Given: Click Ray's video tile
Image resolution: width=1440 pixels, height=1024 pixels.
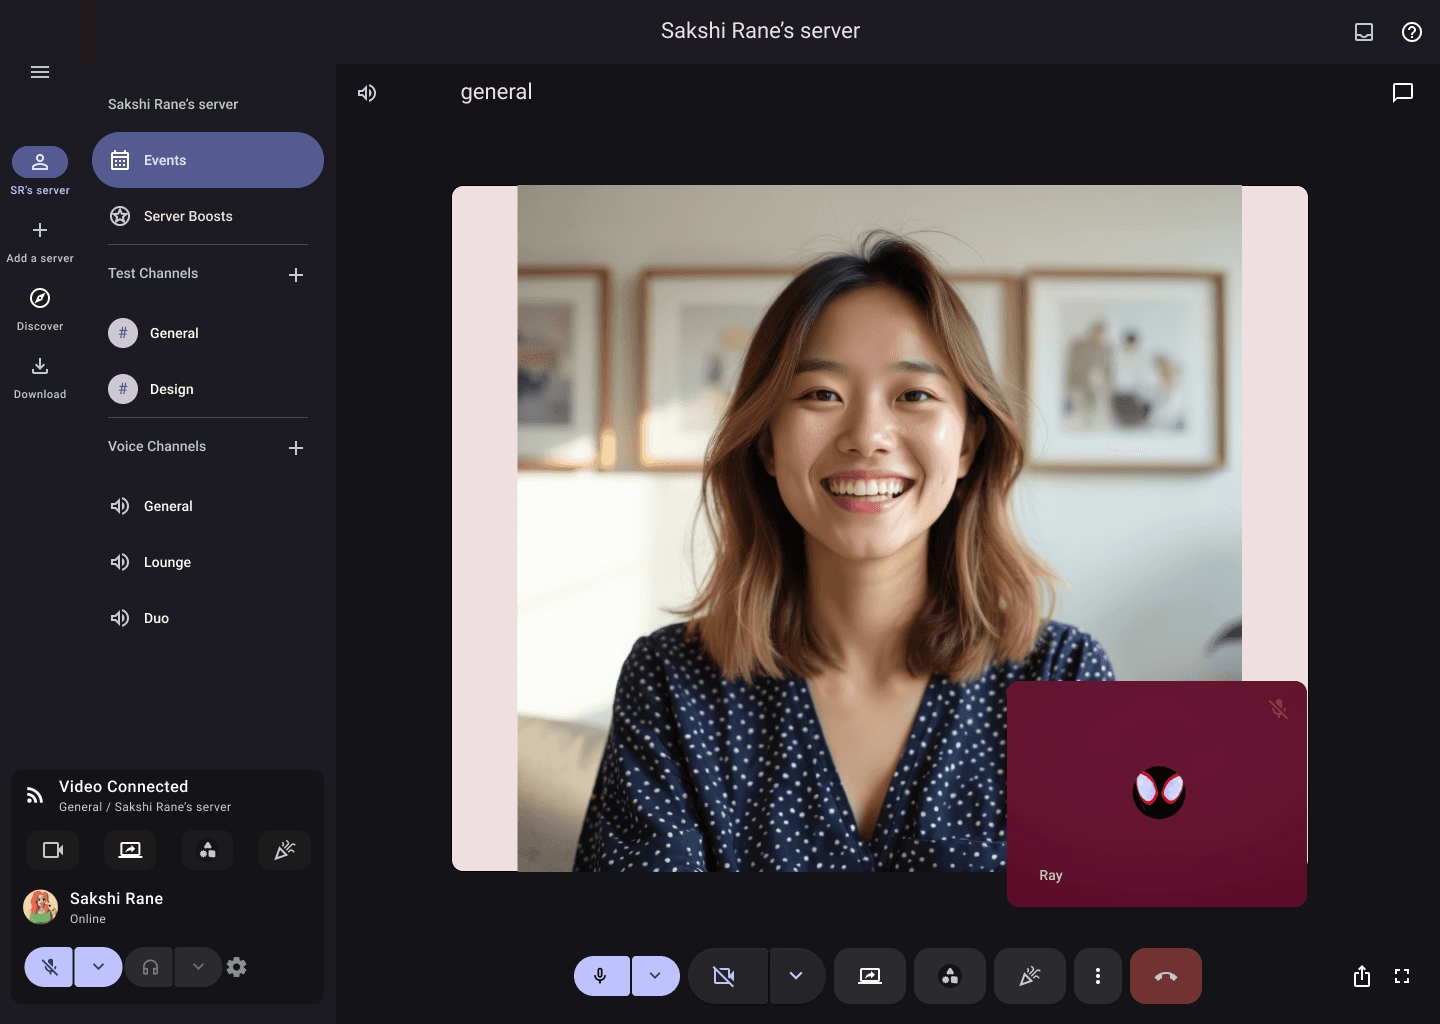Looking at the screenshot, I should 1157,794.
